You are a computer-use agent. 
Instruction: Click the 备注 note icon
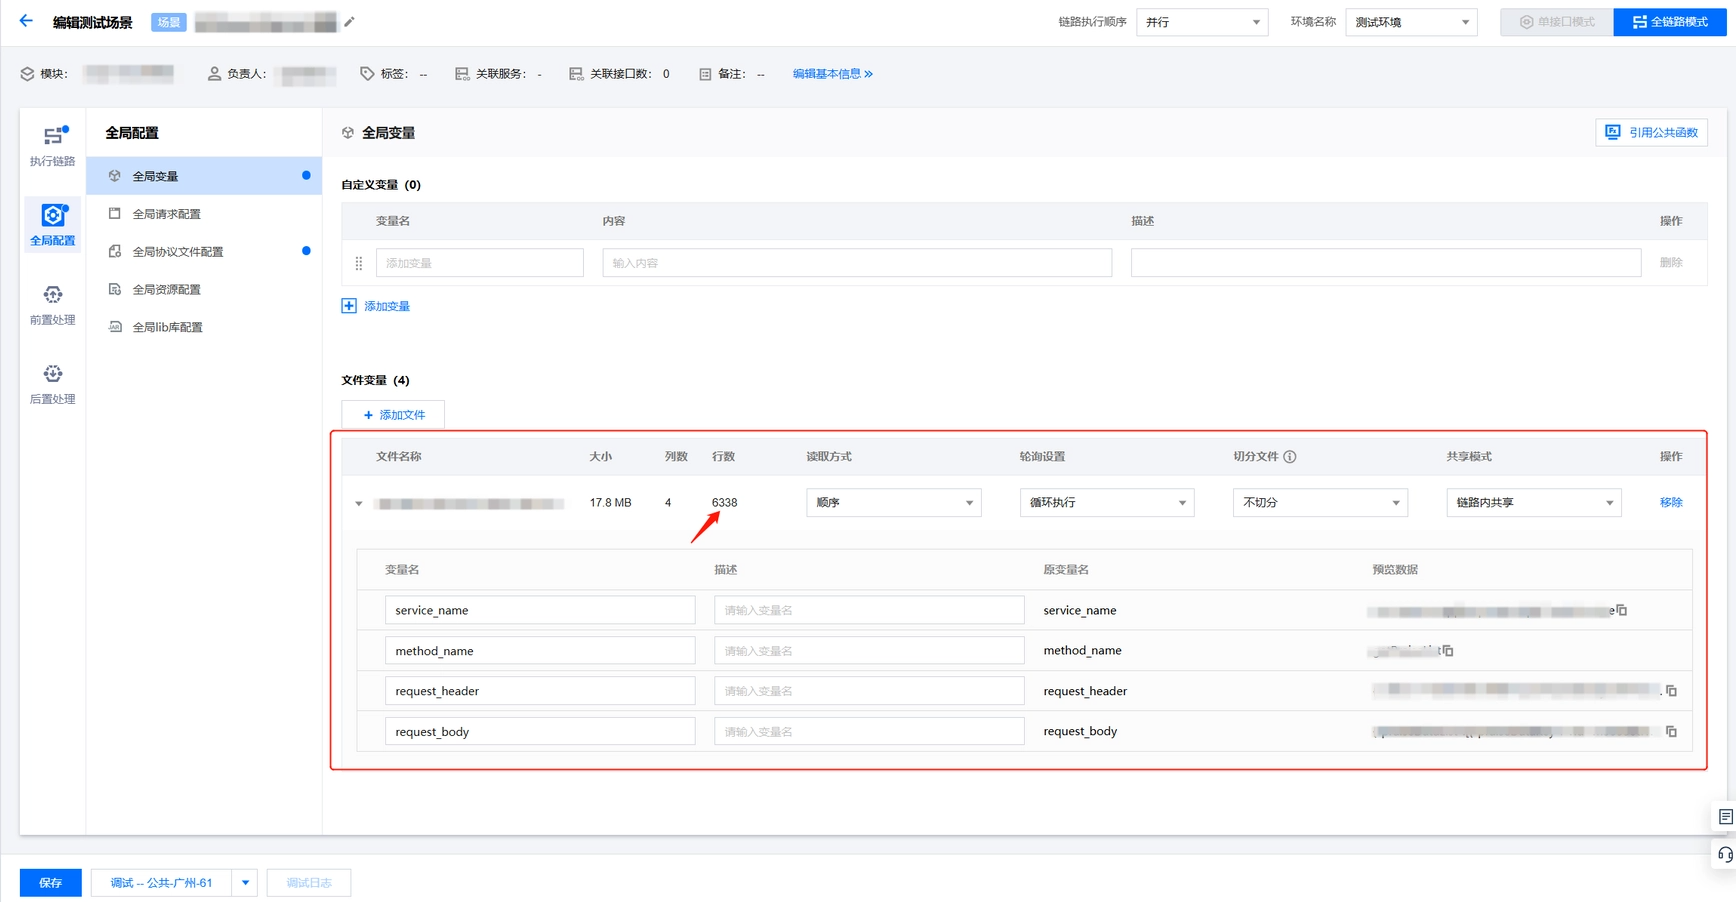(x=705, y=74)
